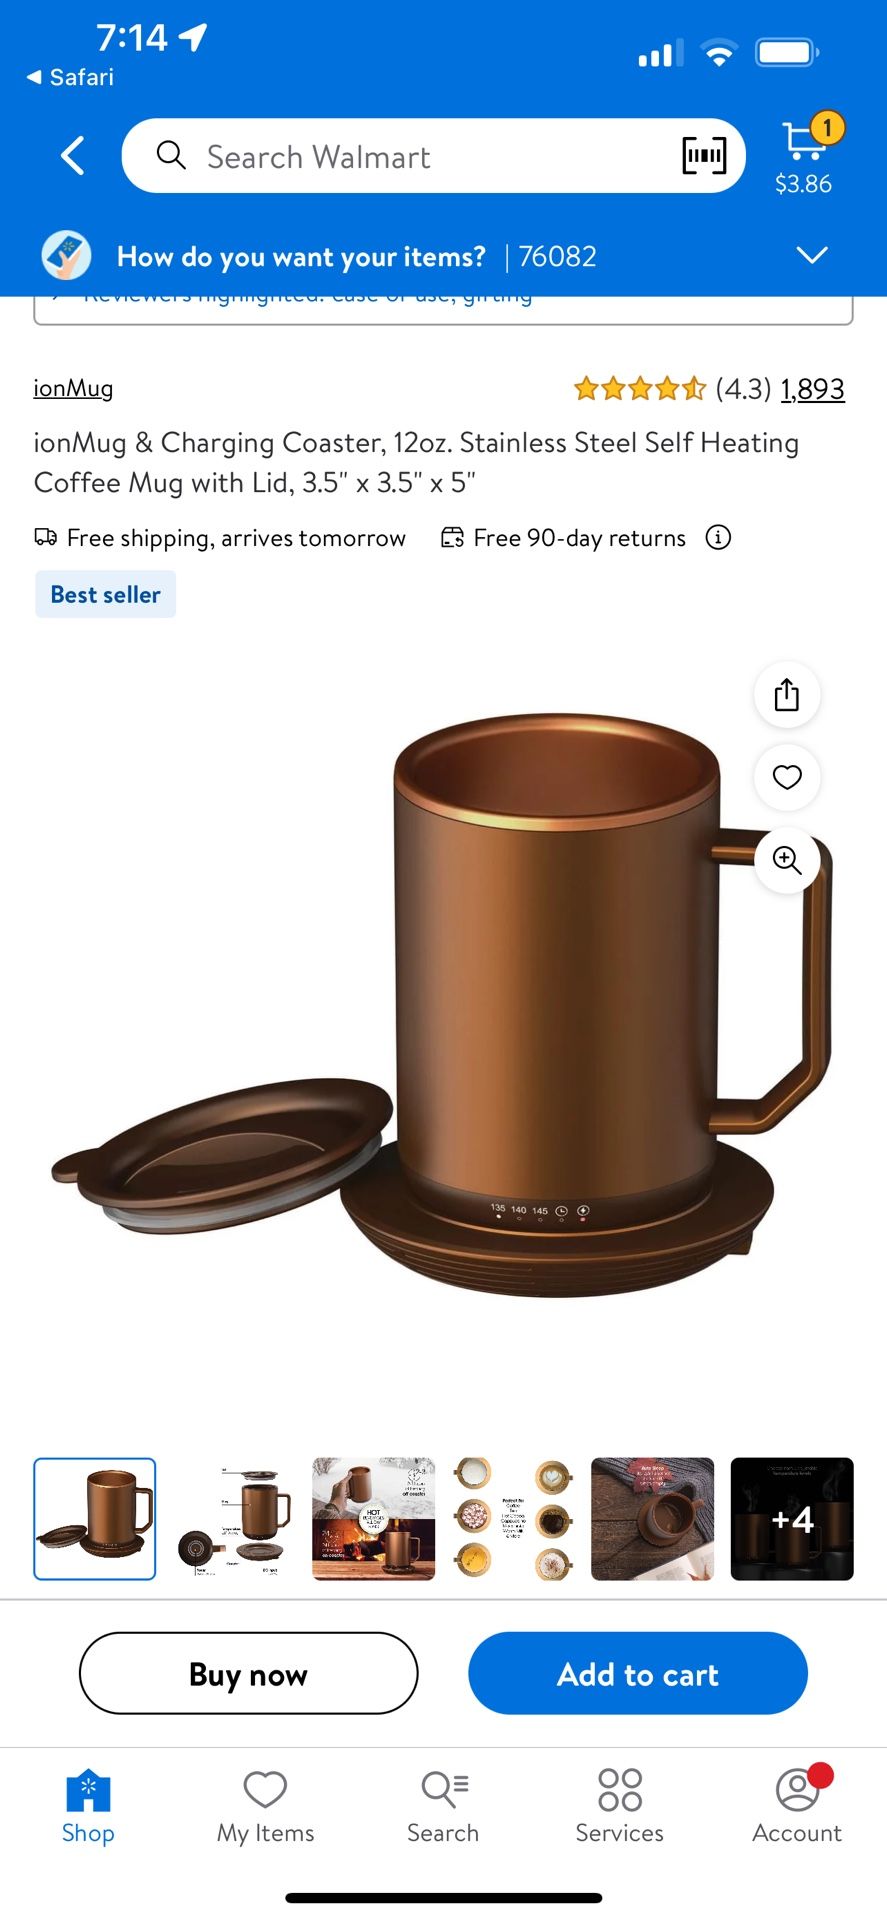The width and height of the screenshot is (887, 1920).
Task: View the +4 more images thumbnail
Action: pos(792,1519)
